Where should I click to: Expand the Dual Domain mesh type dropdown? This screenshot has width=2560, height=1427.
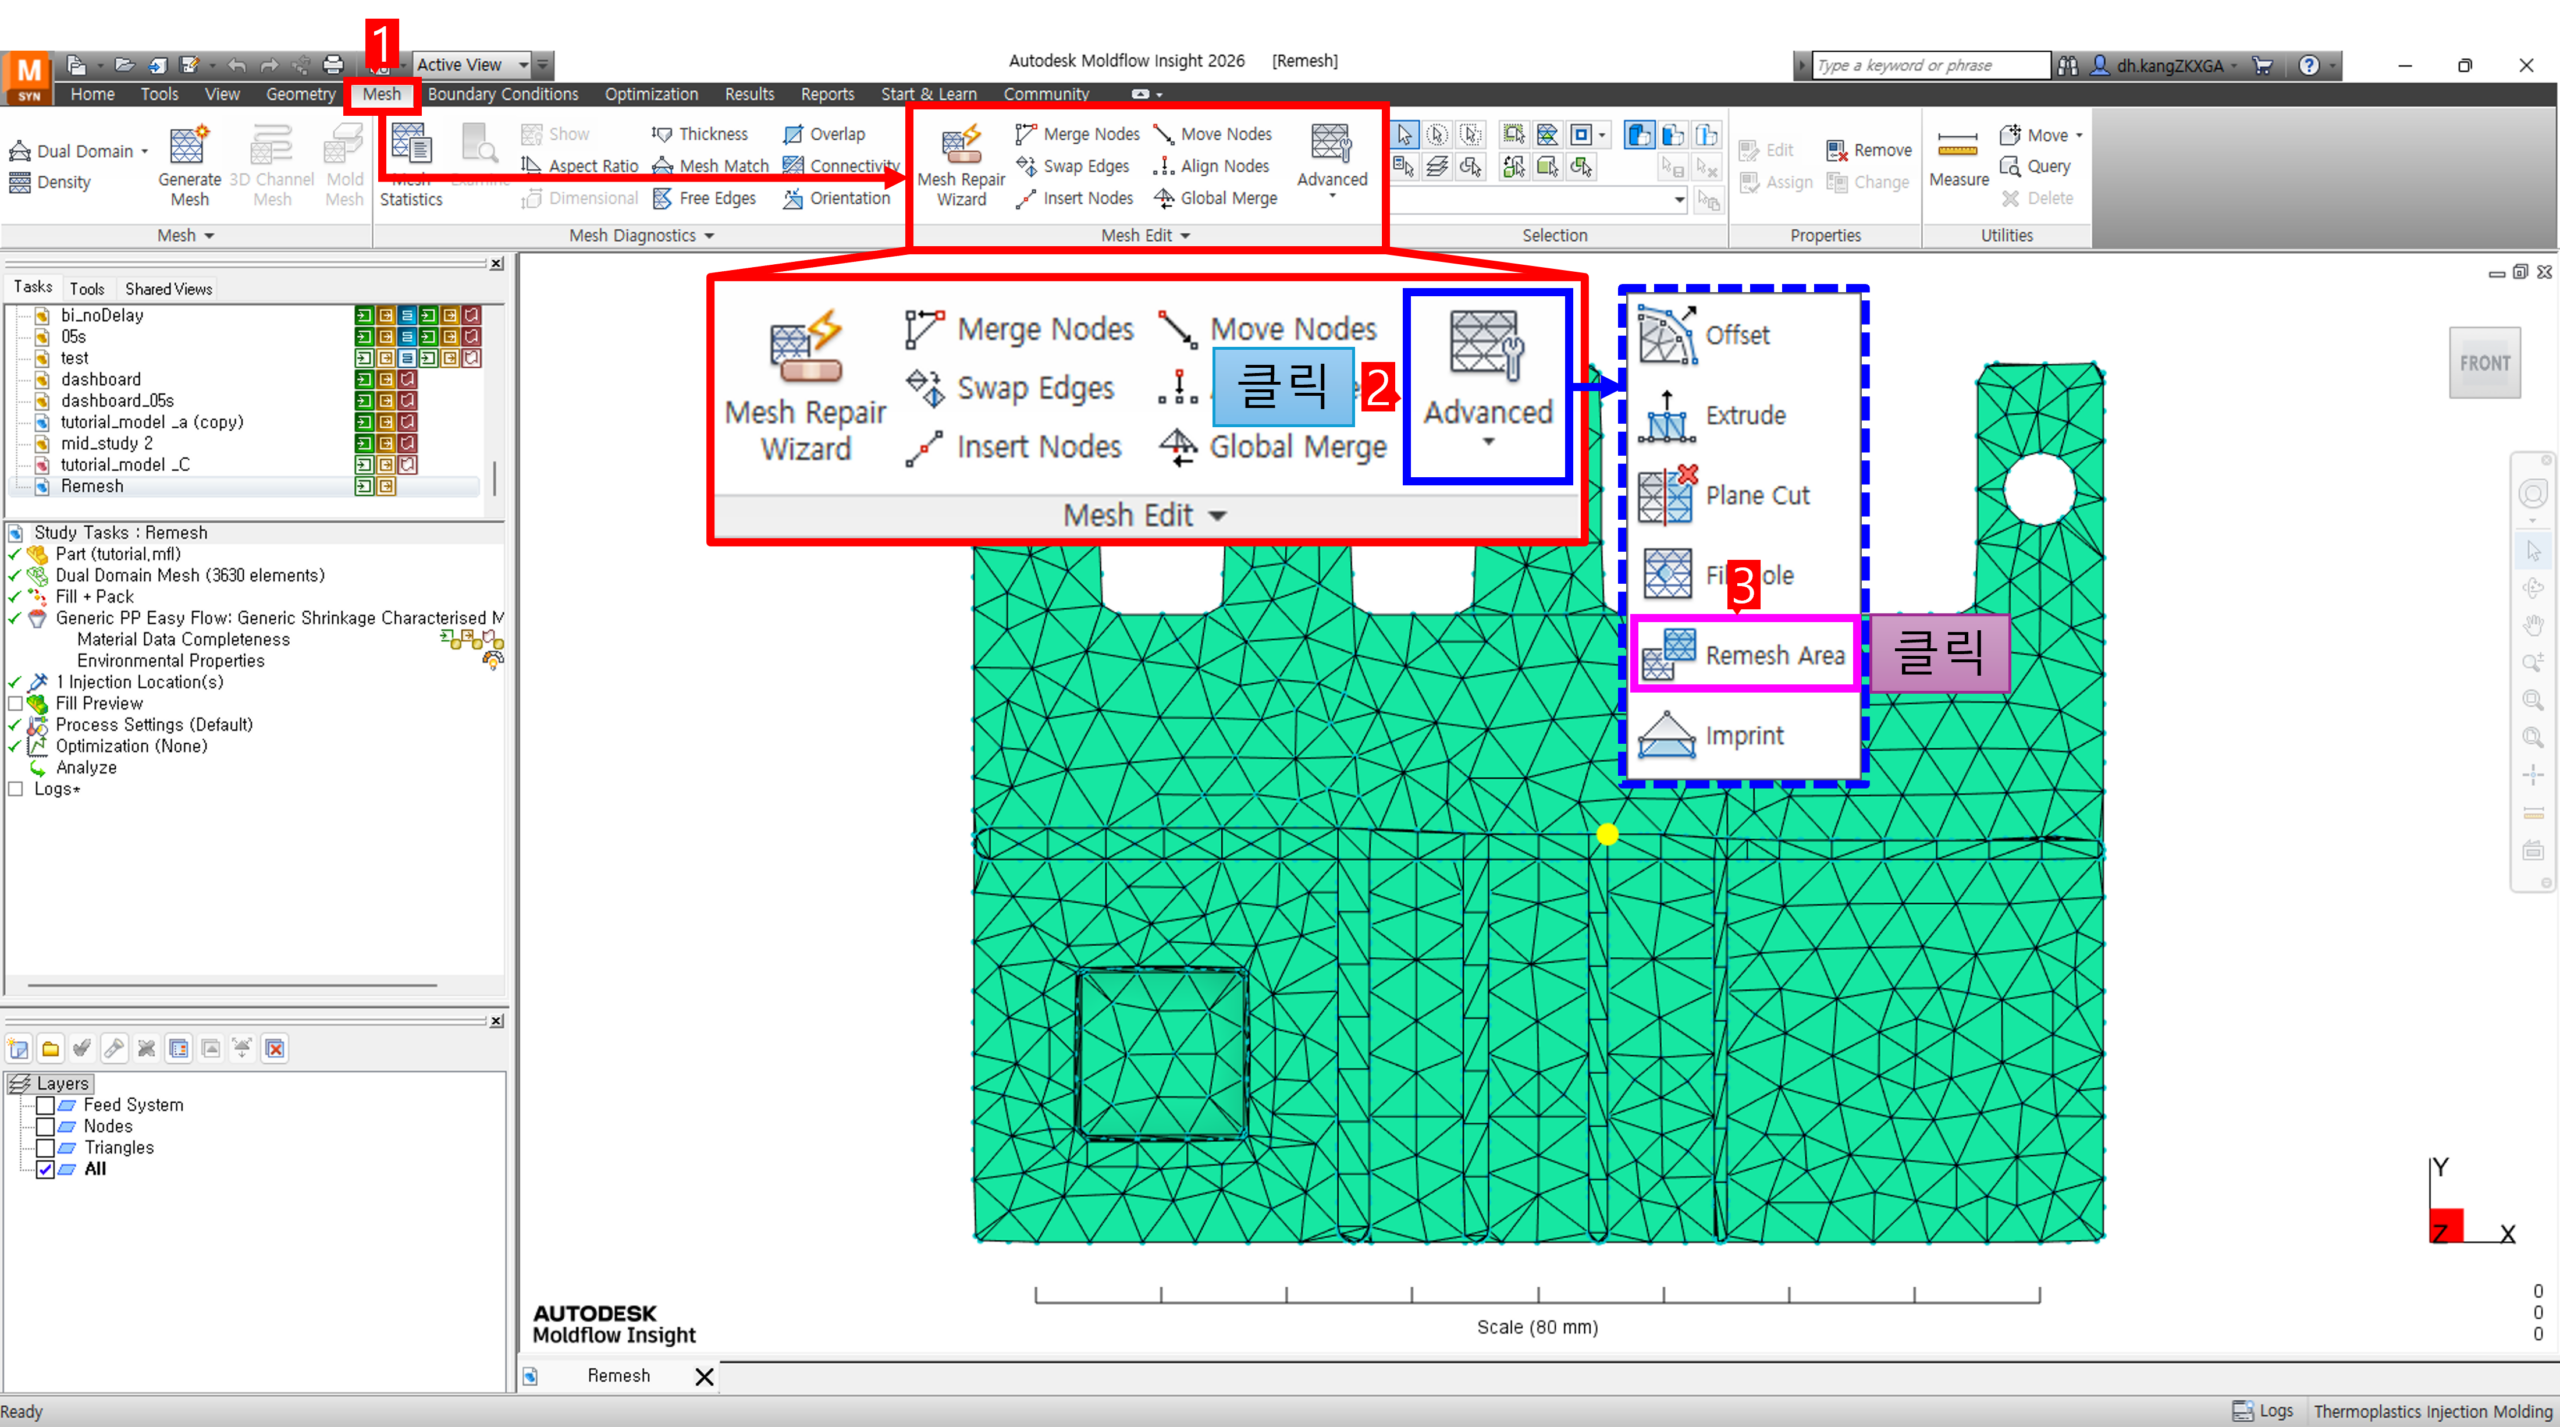(x=145, y=151)
